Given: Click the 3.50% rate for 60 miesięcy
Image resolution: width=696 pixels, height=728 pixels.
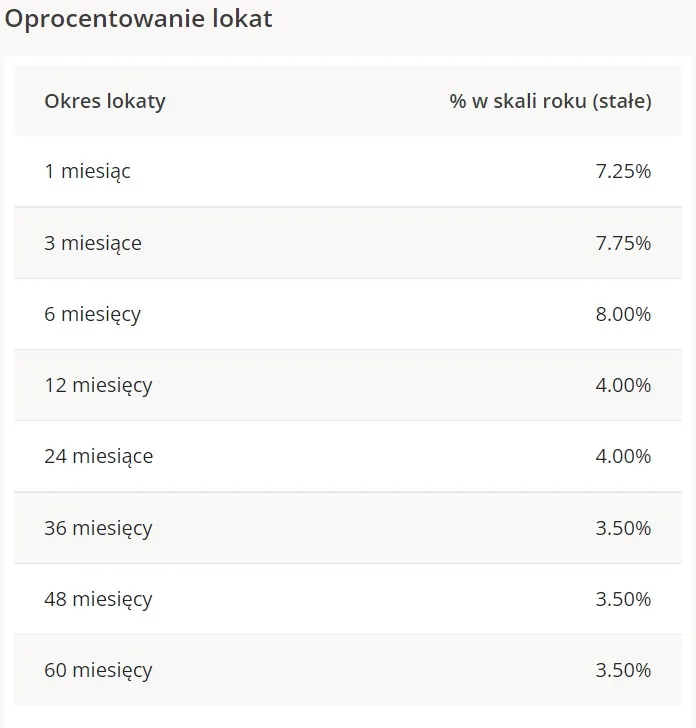Looking at the screenshot, I should click(623, 670).
